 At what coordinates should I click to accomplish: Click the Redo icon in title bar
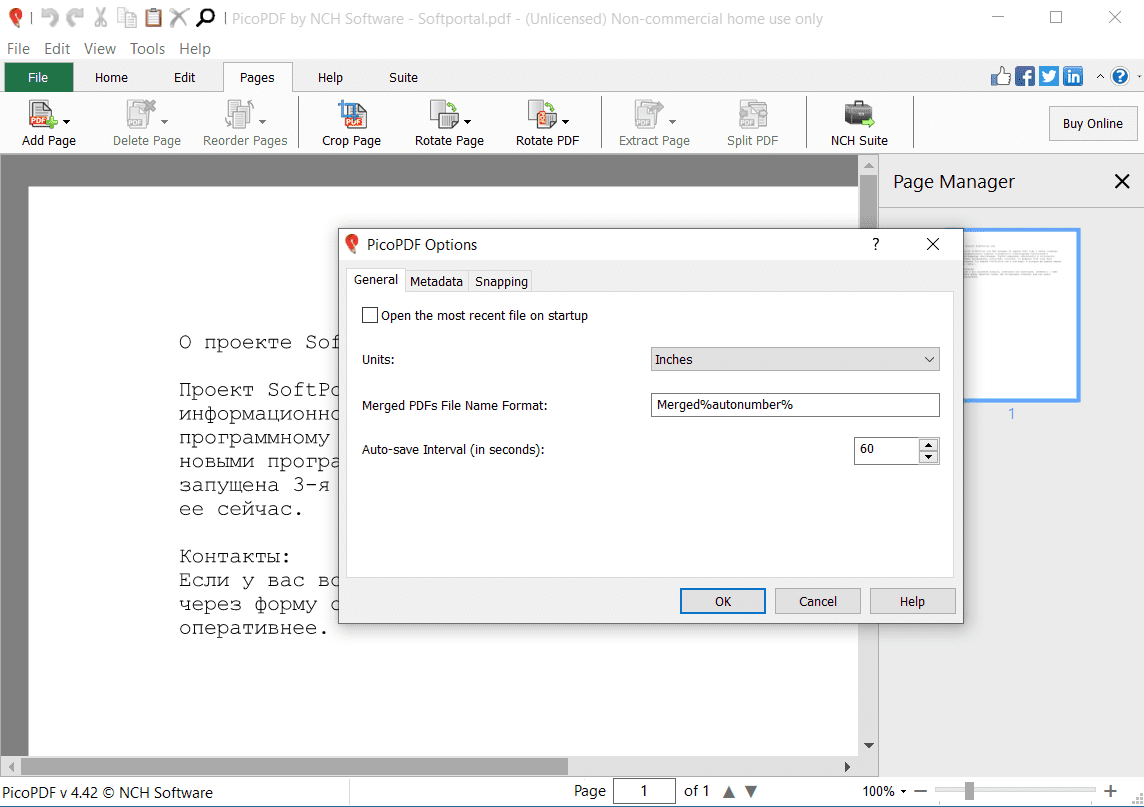(x=75, y=17)
